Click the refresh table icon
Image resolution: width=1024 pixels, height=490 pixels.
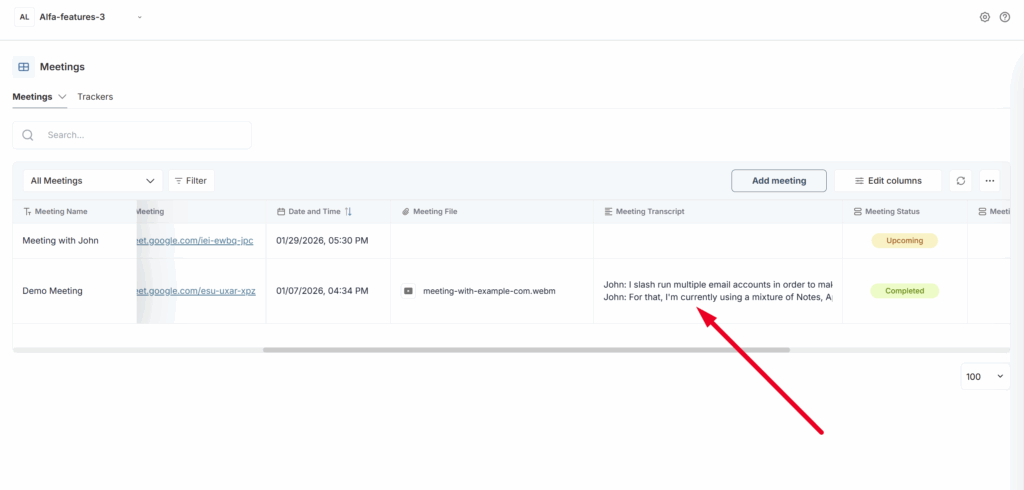[961, 181]
